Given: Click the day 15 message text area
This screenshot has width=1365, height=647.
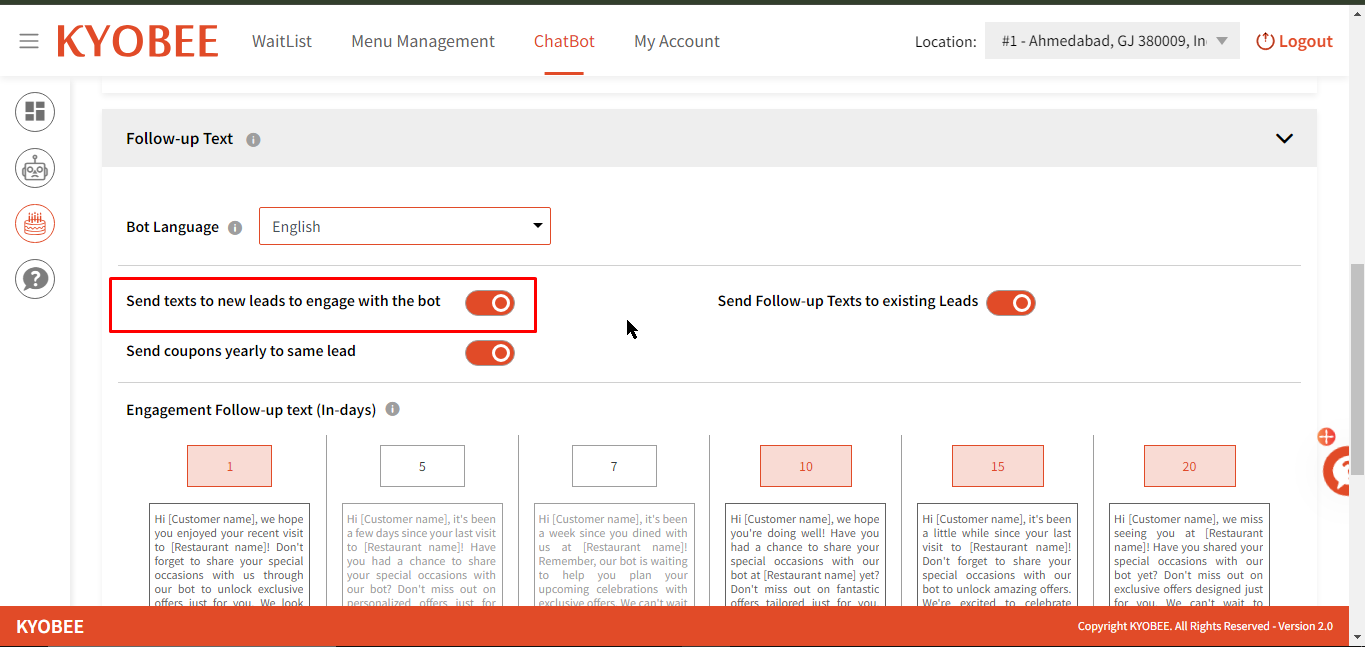Looking at the screenshot, I should pos(997,555).
